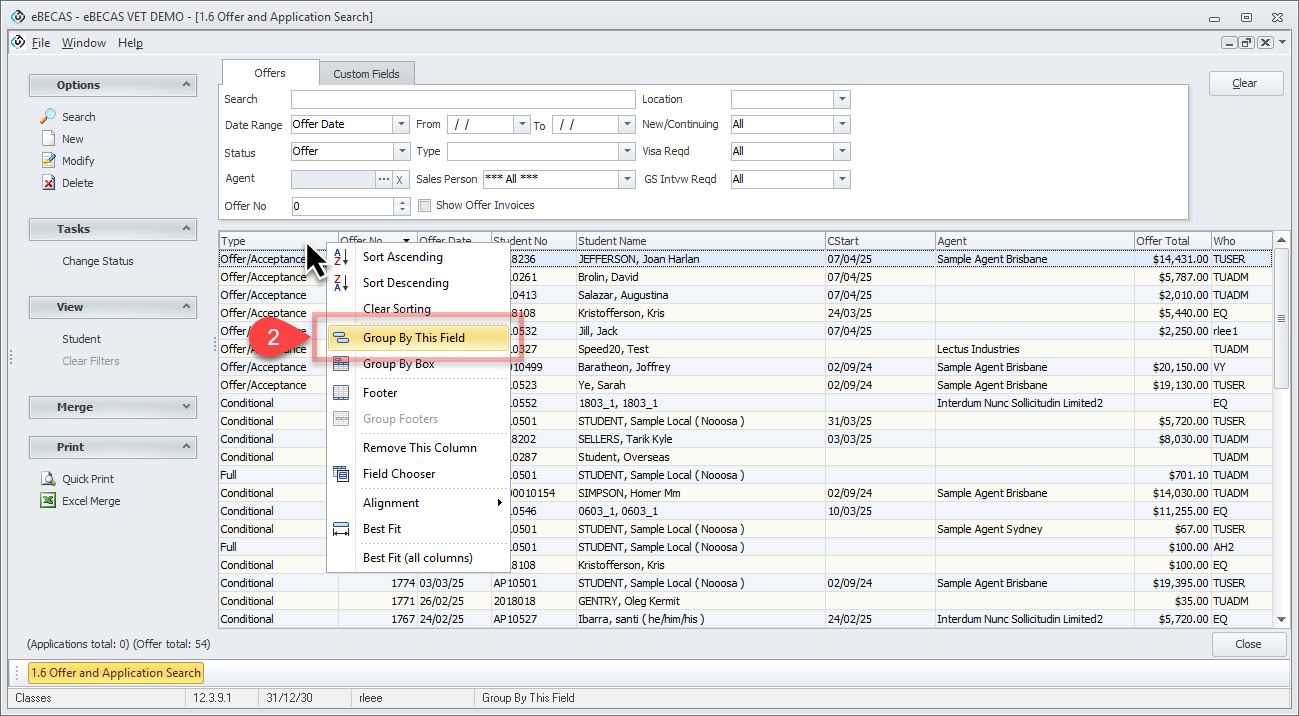1299x716 pixels.
Task: Expand the Merge panel section
Action: [186, 407]
